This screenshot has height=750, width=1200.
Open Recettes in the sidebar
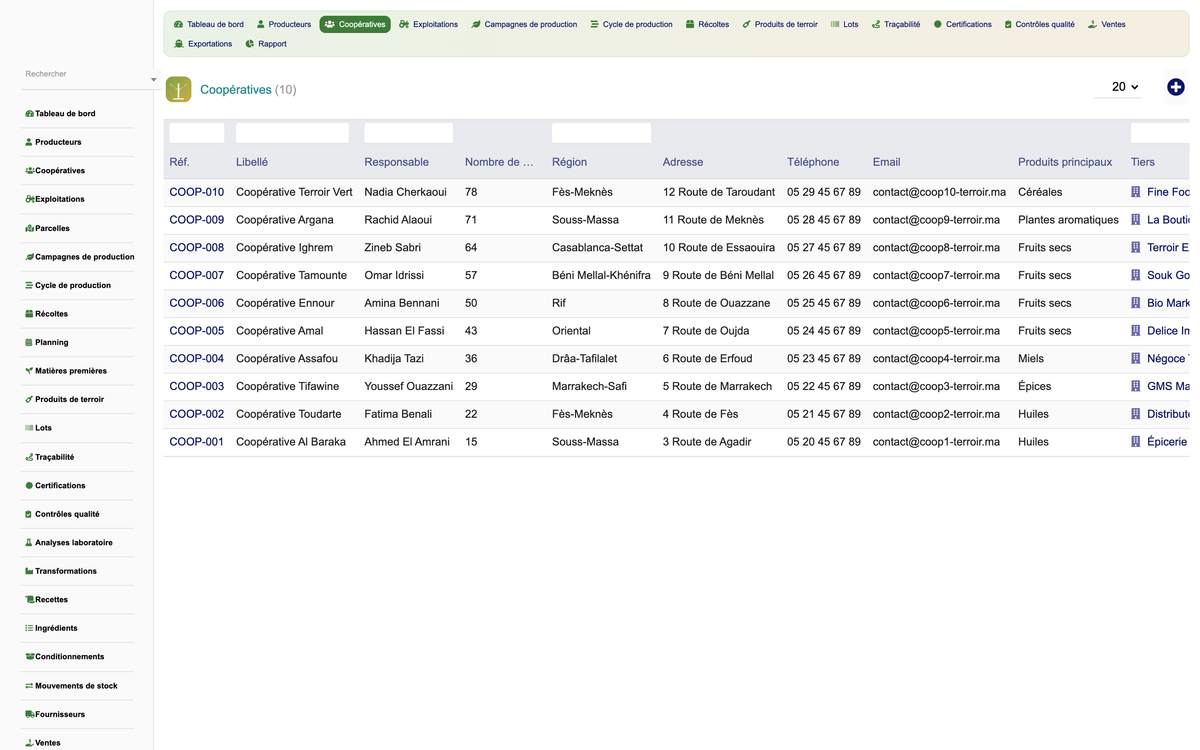tap(51, 600)
